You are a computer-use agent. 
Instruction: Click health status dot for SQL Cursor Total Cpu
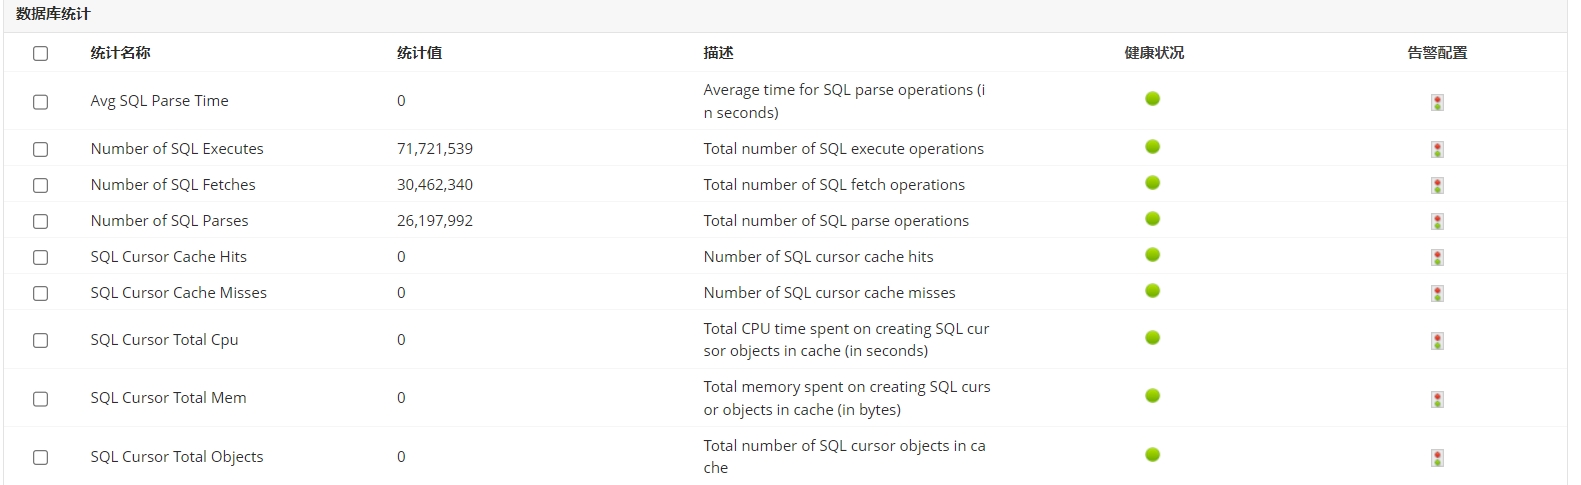pos(1152,338)
